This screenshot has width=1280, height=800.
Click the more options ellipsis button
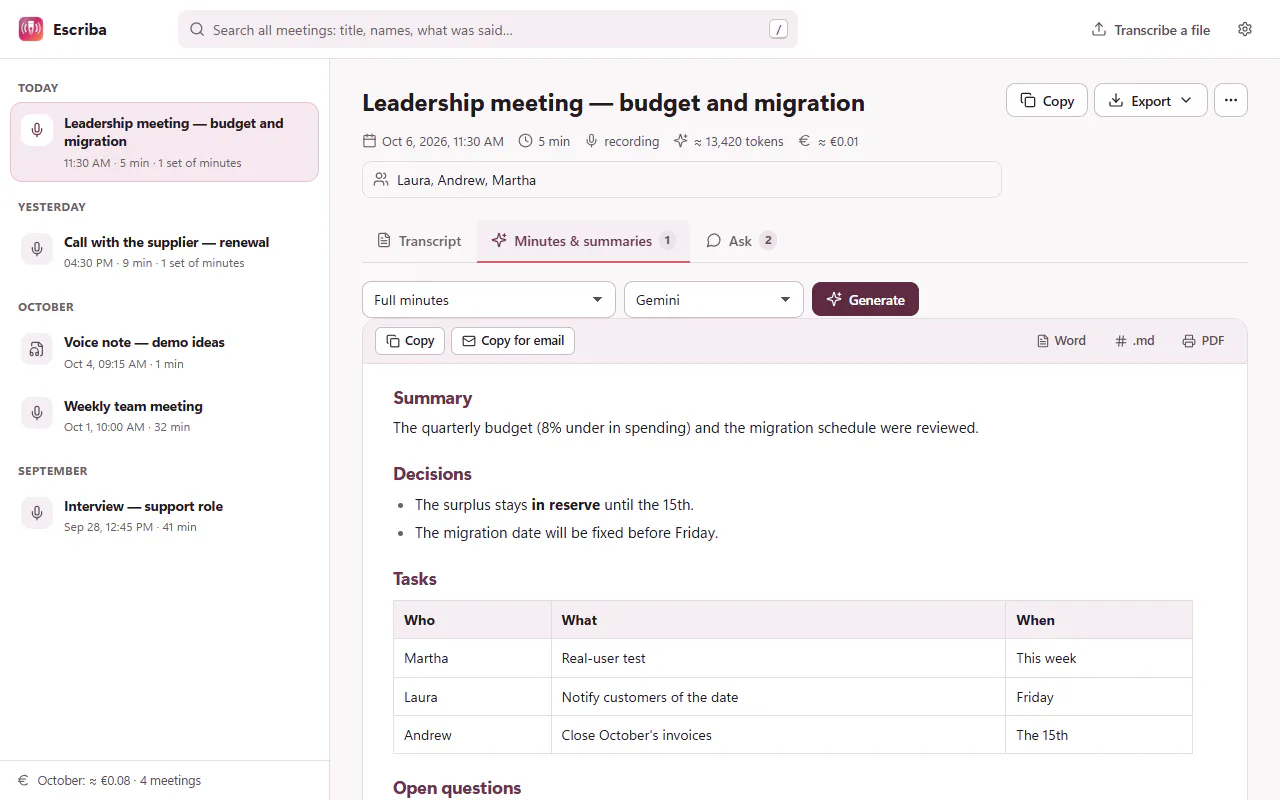[1231, 100]
